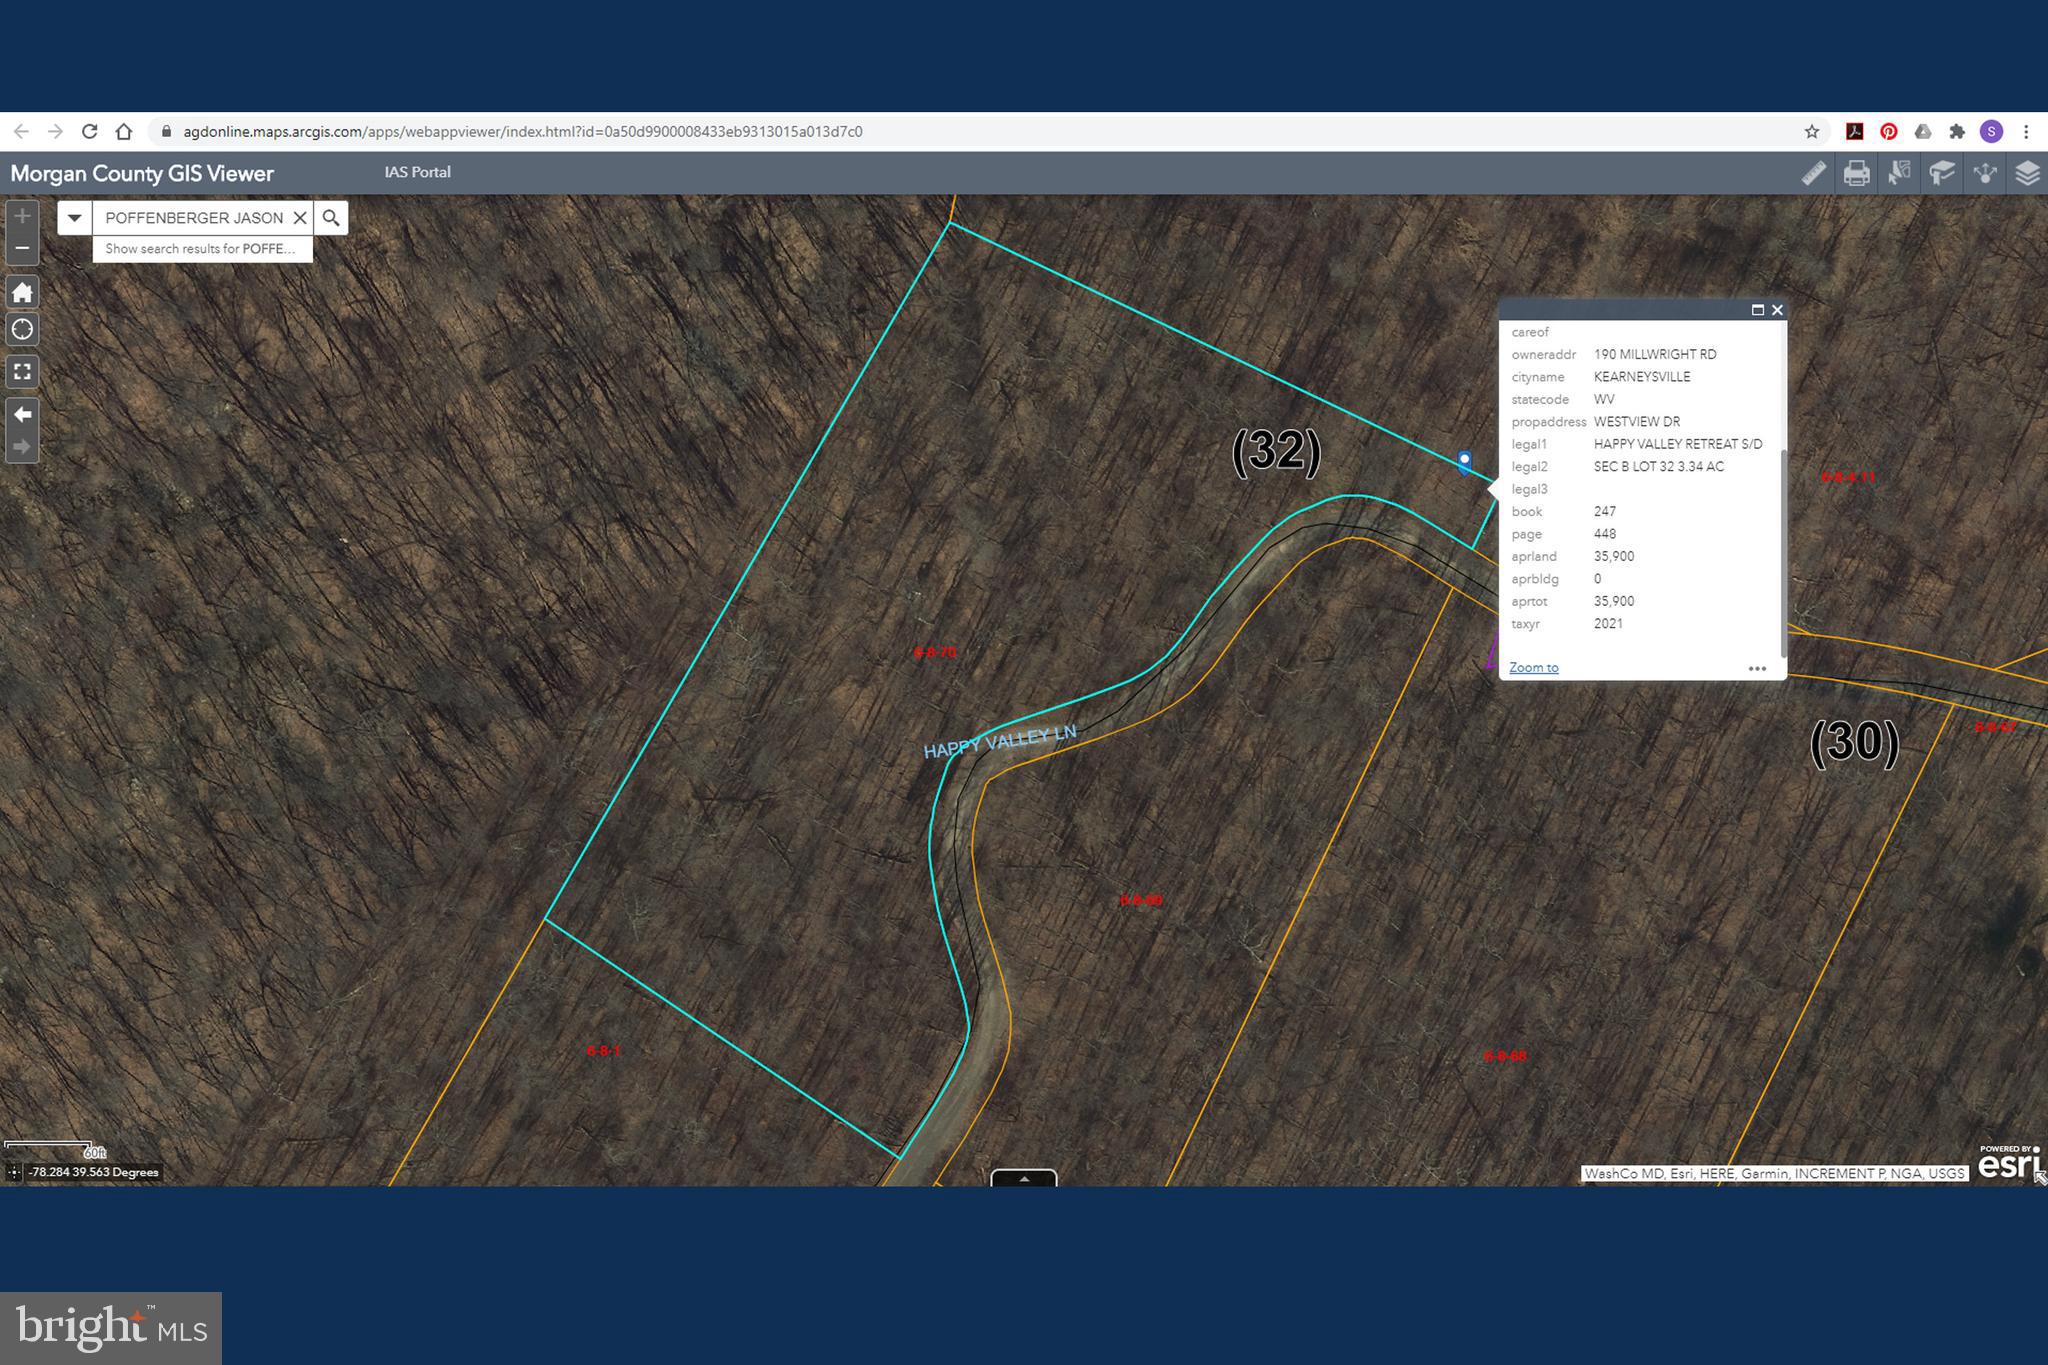Clear the POFFENBERGER JASON search text
This screenshot has height=1365, width=2048.
[x=299, y=218]
